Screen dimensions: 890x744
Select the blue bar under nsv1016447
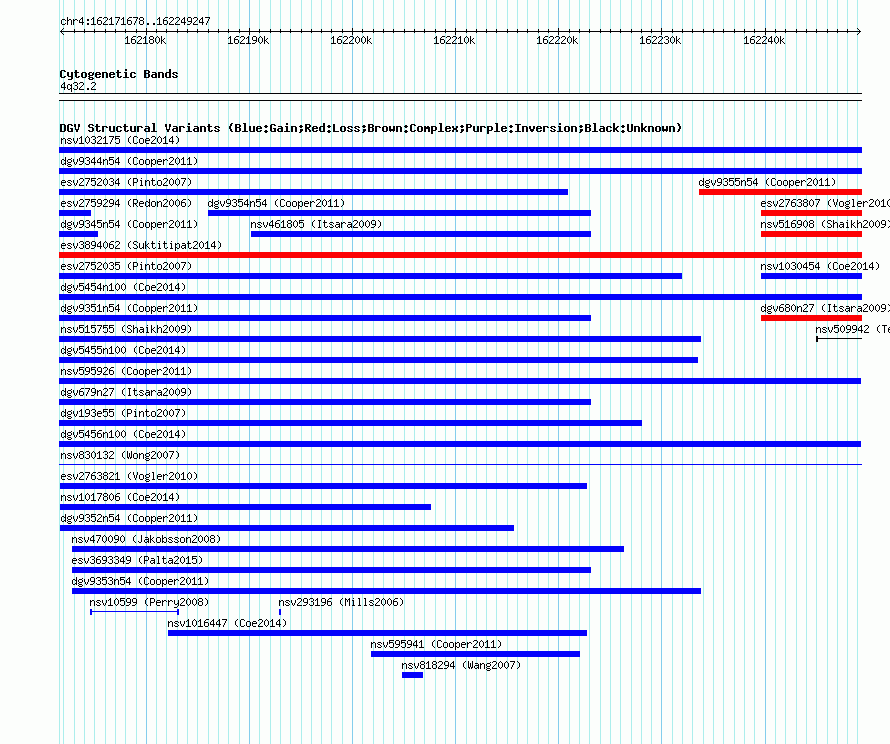[377, 633]
